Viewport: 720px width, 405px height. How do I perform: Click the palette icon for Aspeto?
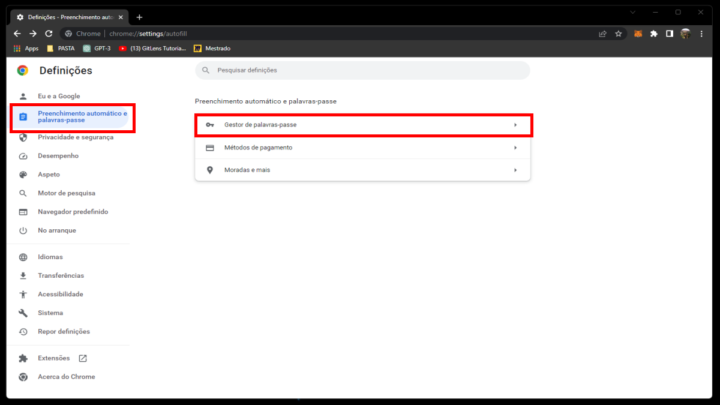[x=23, y=174]
